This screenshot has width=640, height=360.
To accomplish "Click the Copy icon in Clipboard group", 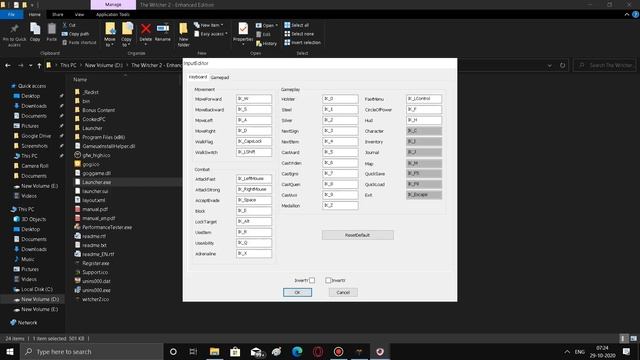I will click(x=35, y=29).
